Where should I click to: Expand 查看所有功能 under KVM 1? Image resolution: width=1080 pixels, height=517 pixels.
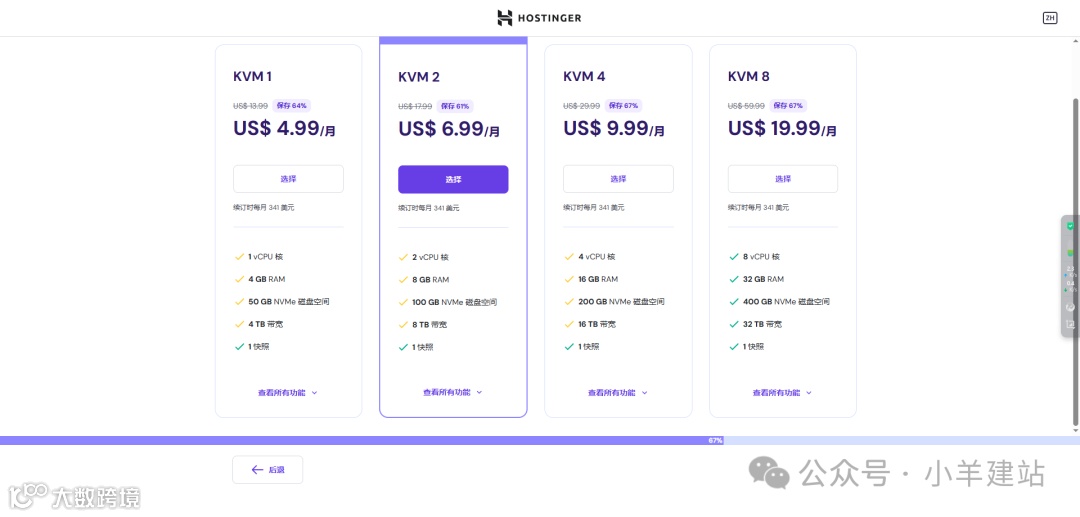288,392
